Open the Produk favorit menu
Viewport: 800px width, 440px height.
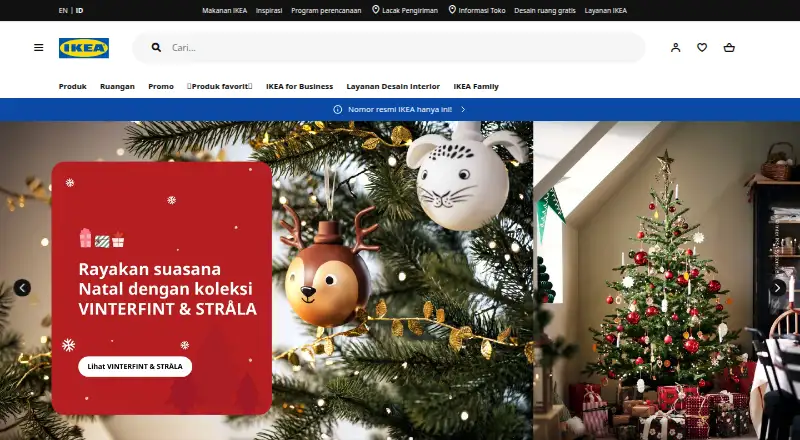tap(219, 86)
